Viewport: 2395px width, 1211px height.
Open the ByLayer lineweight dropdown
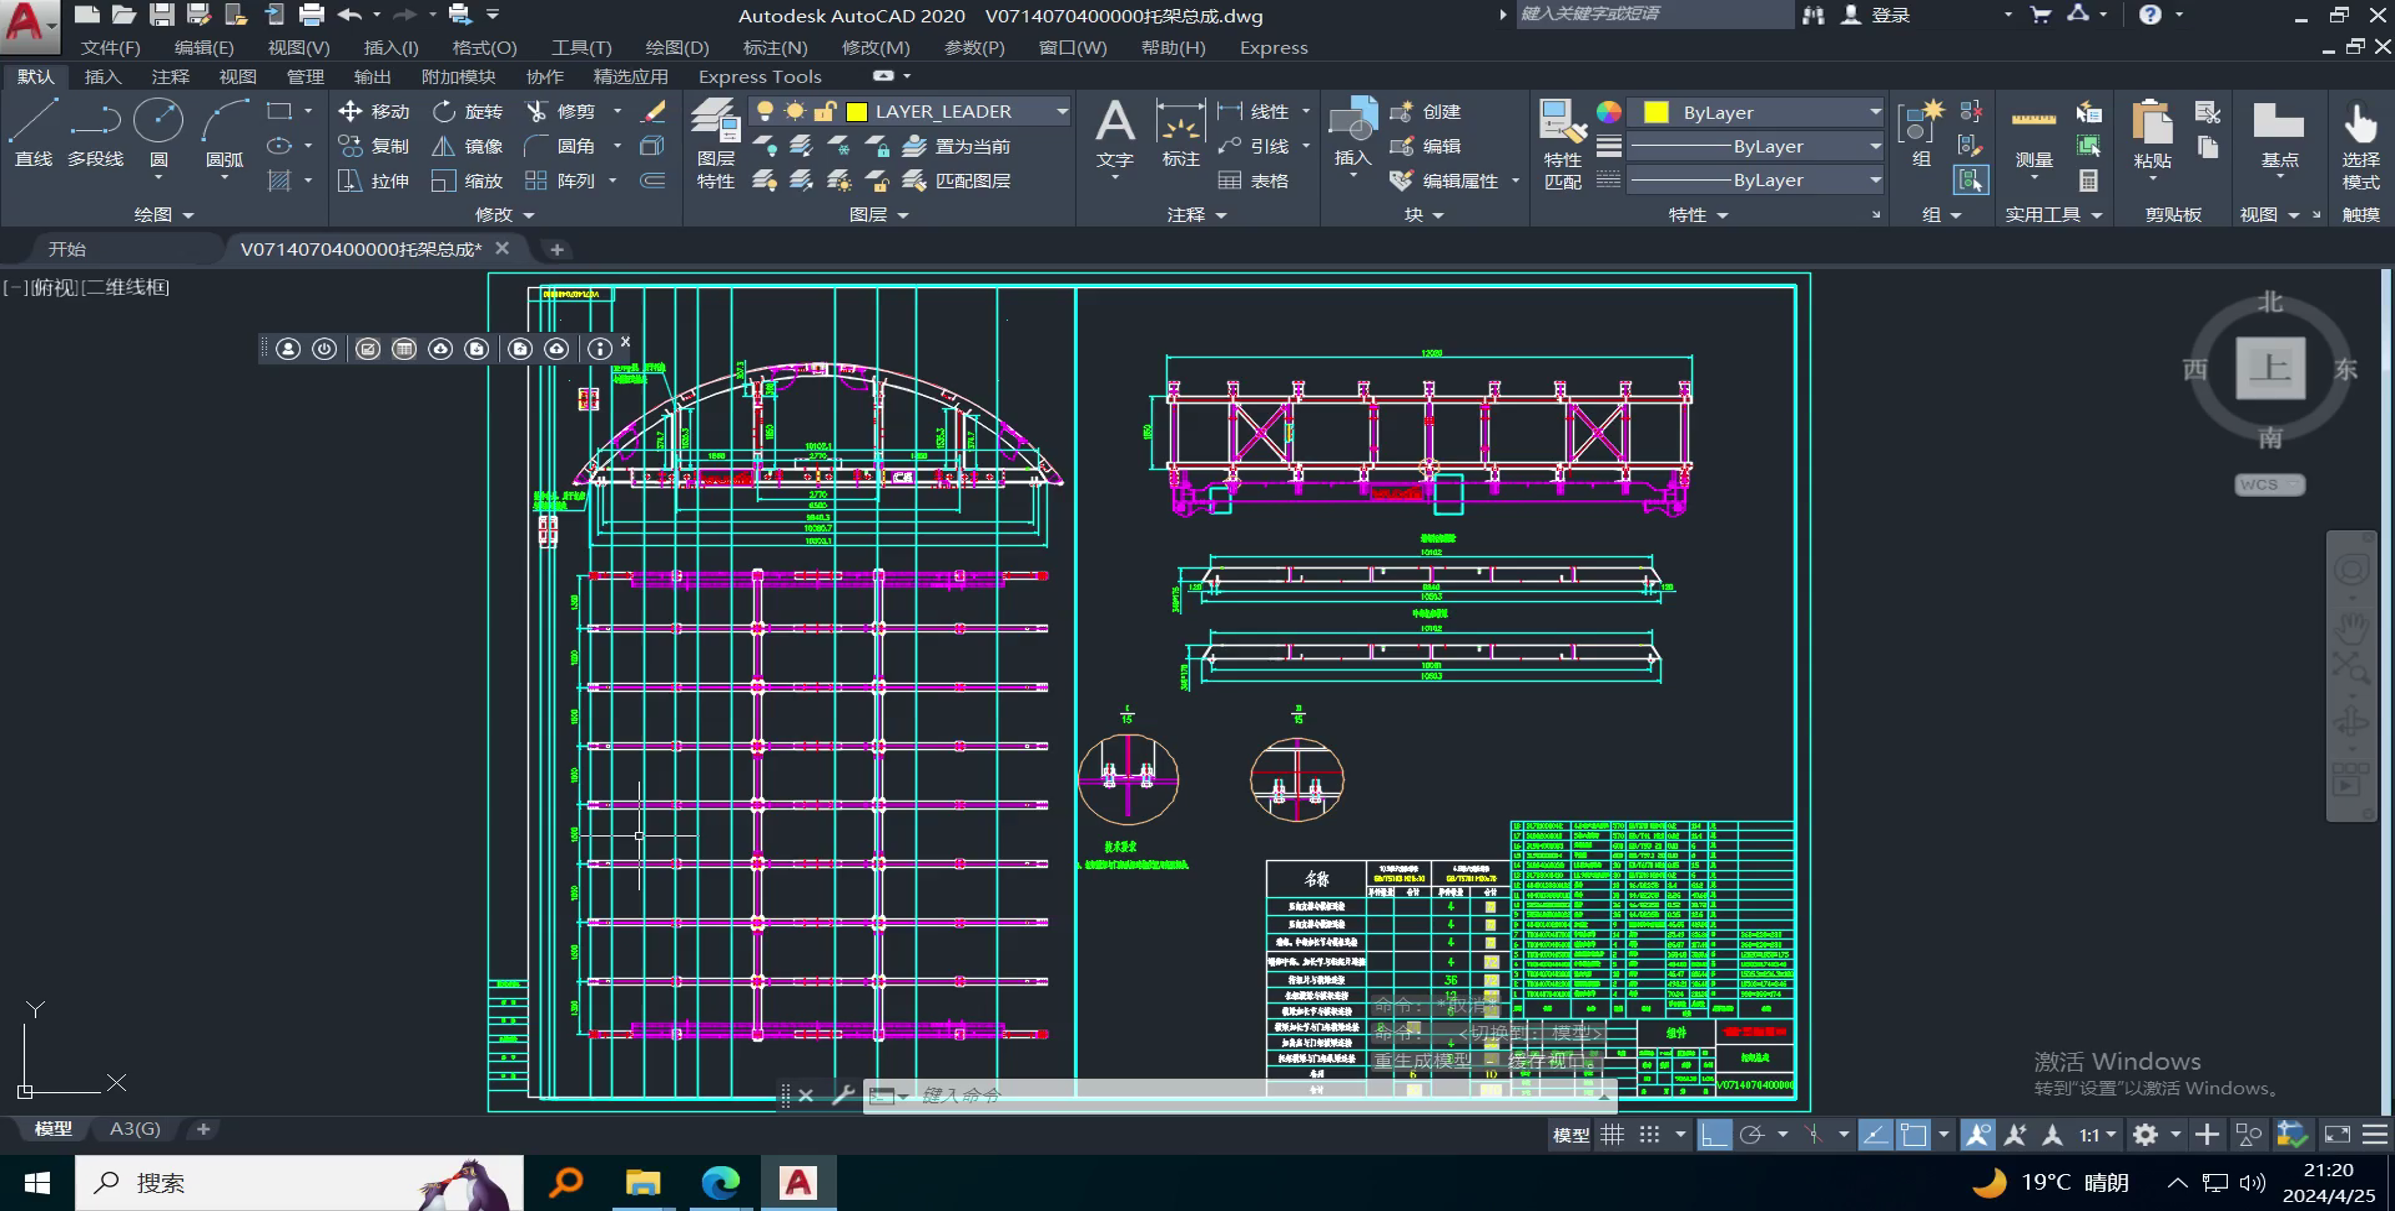pyautogui.click(x=1875, y=146)
